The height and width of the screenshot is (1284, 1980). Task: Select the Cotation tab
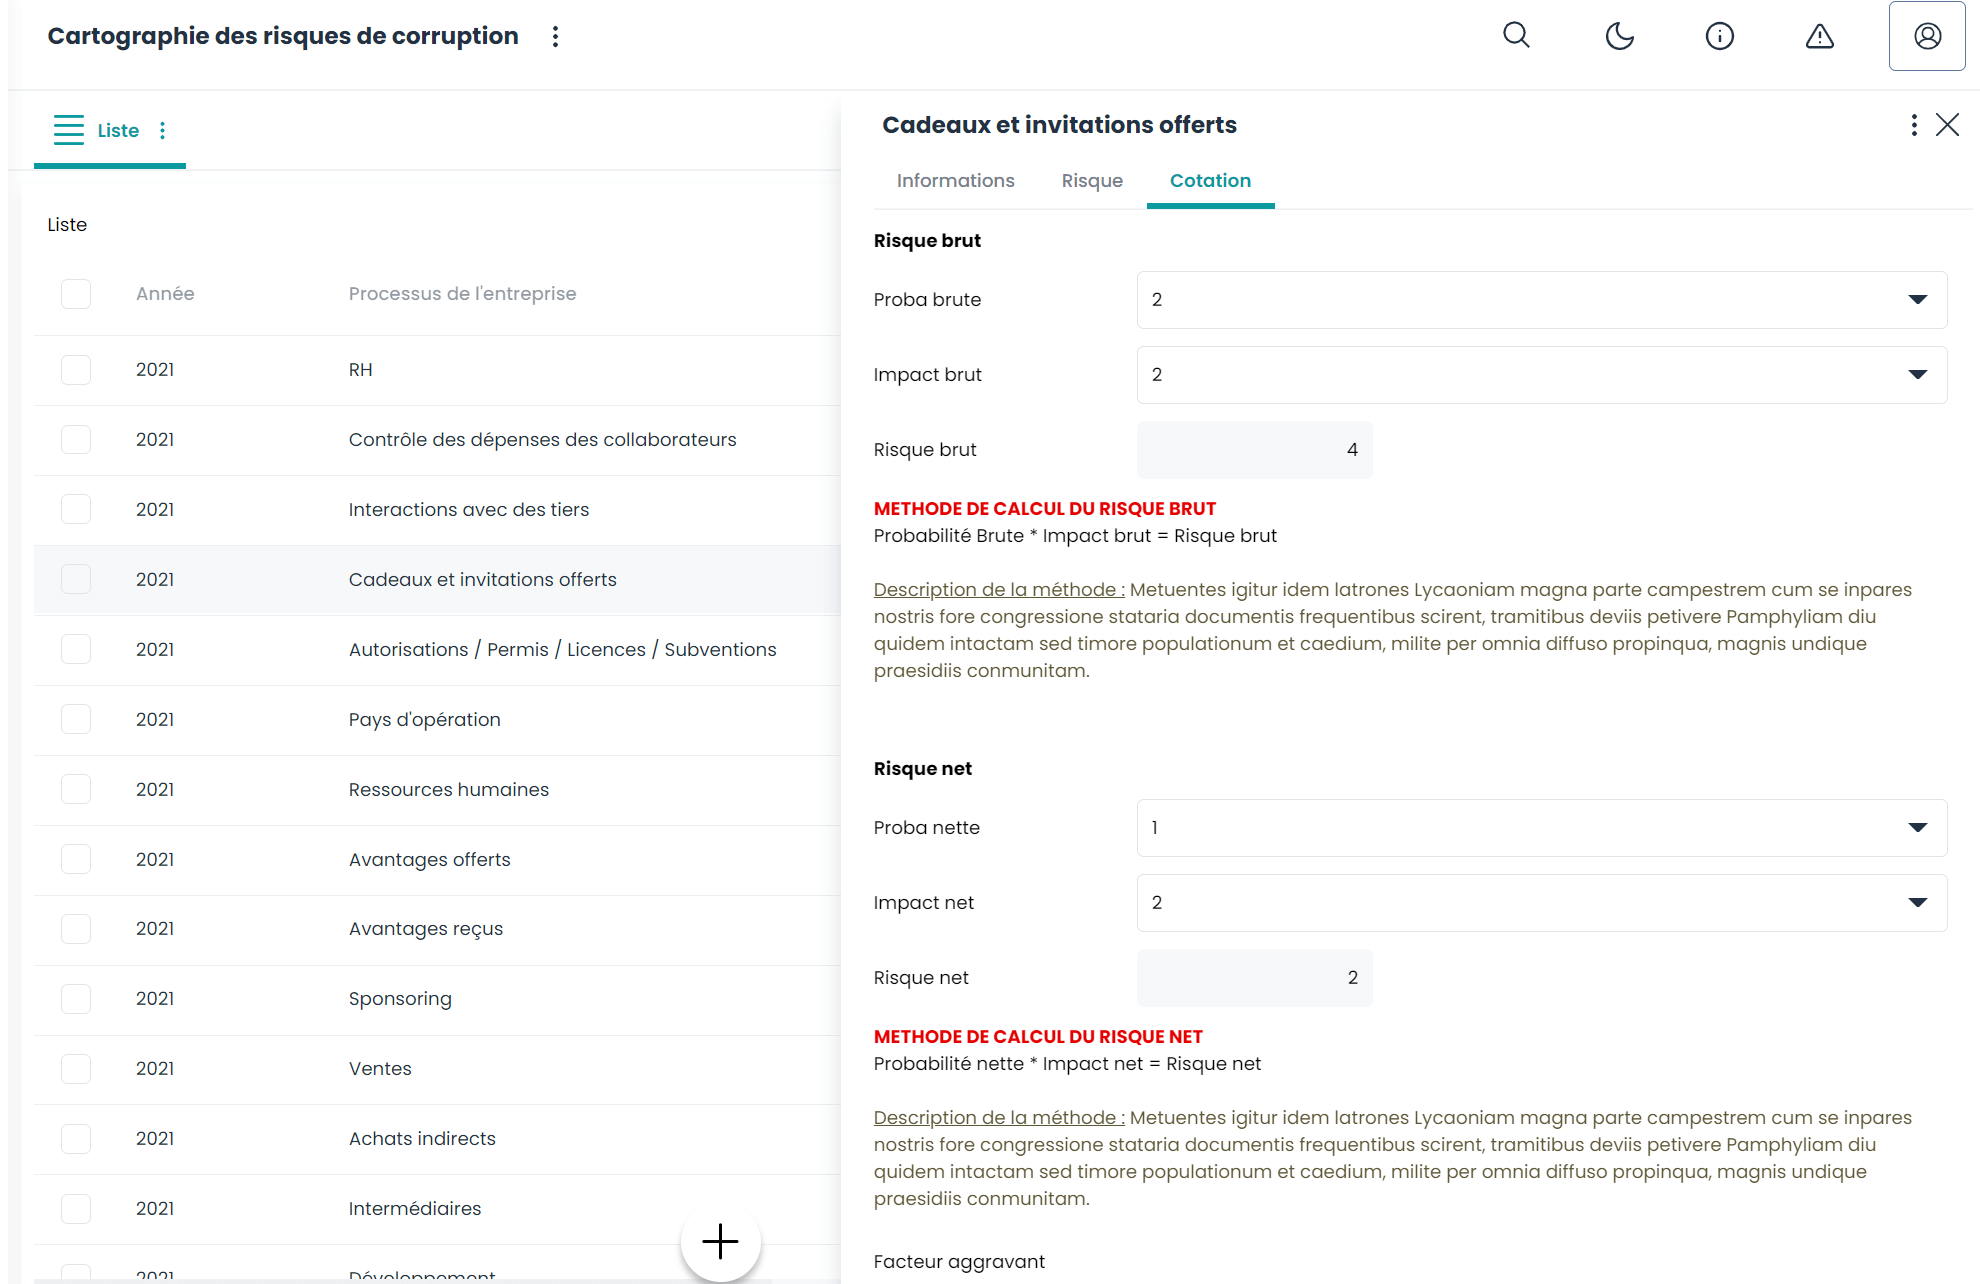[x=1210, y=181]
